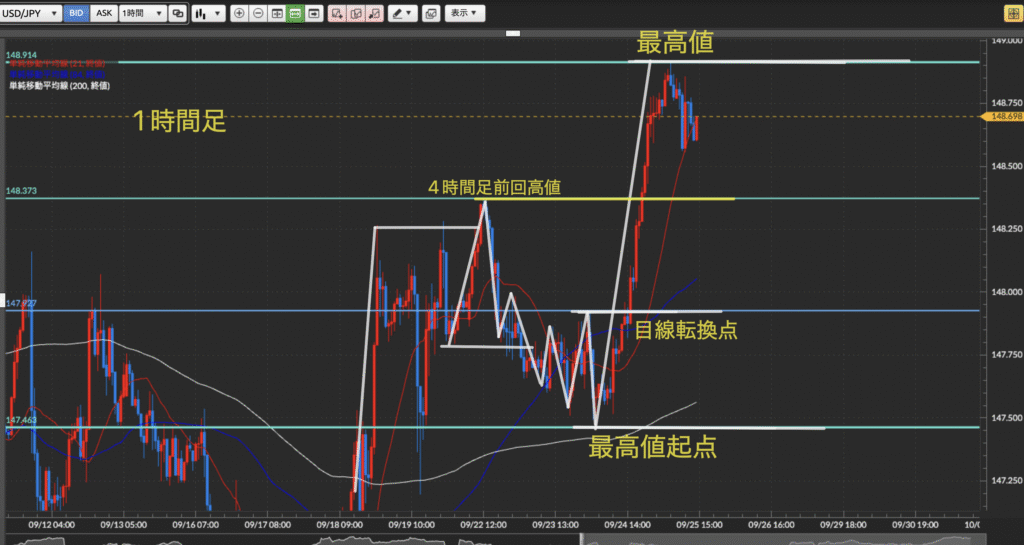This screenshot has height=545, width=1024.
Task: Zoom in with the plus magnifier icon
Action: click(239, 14)
